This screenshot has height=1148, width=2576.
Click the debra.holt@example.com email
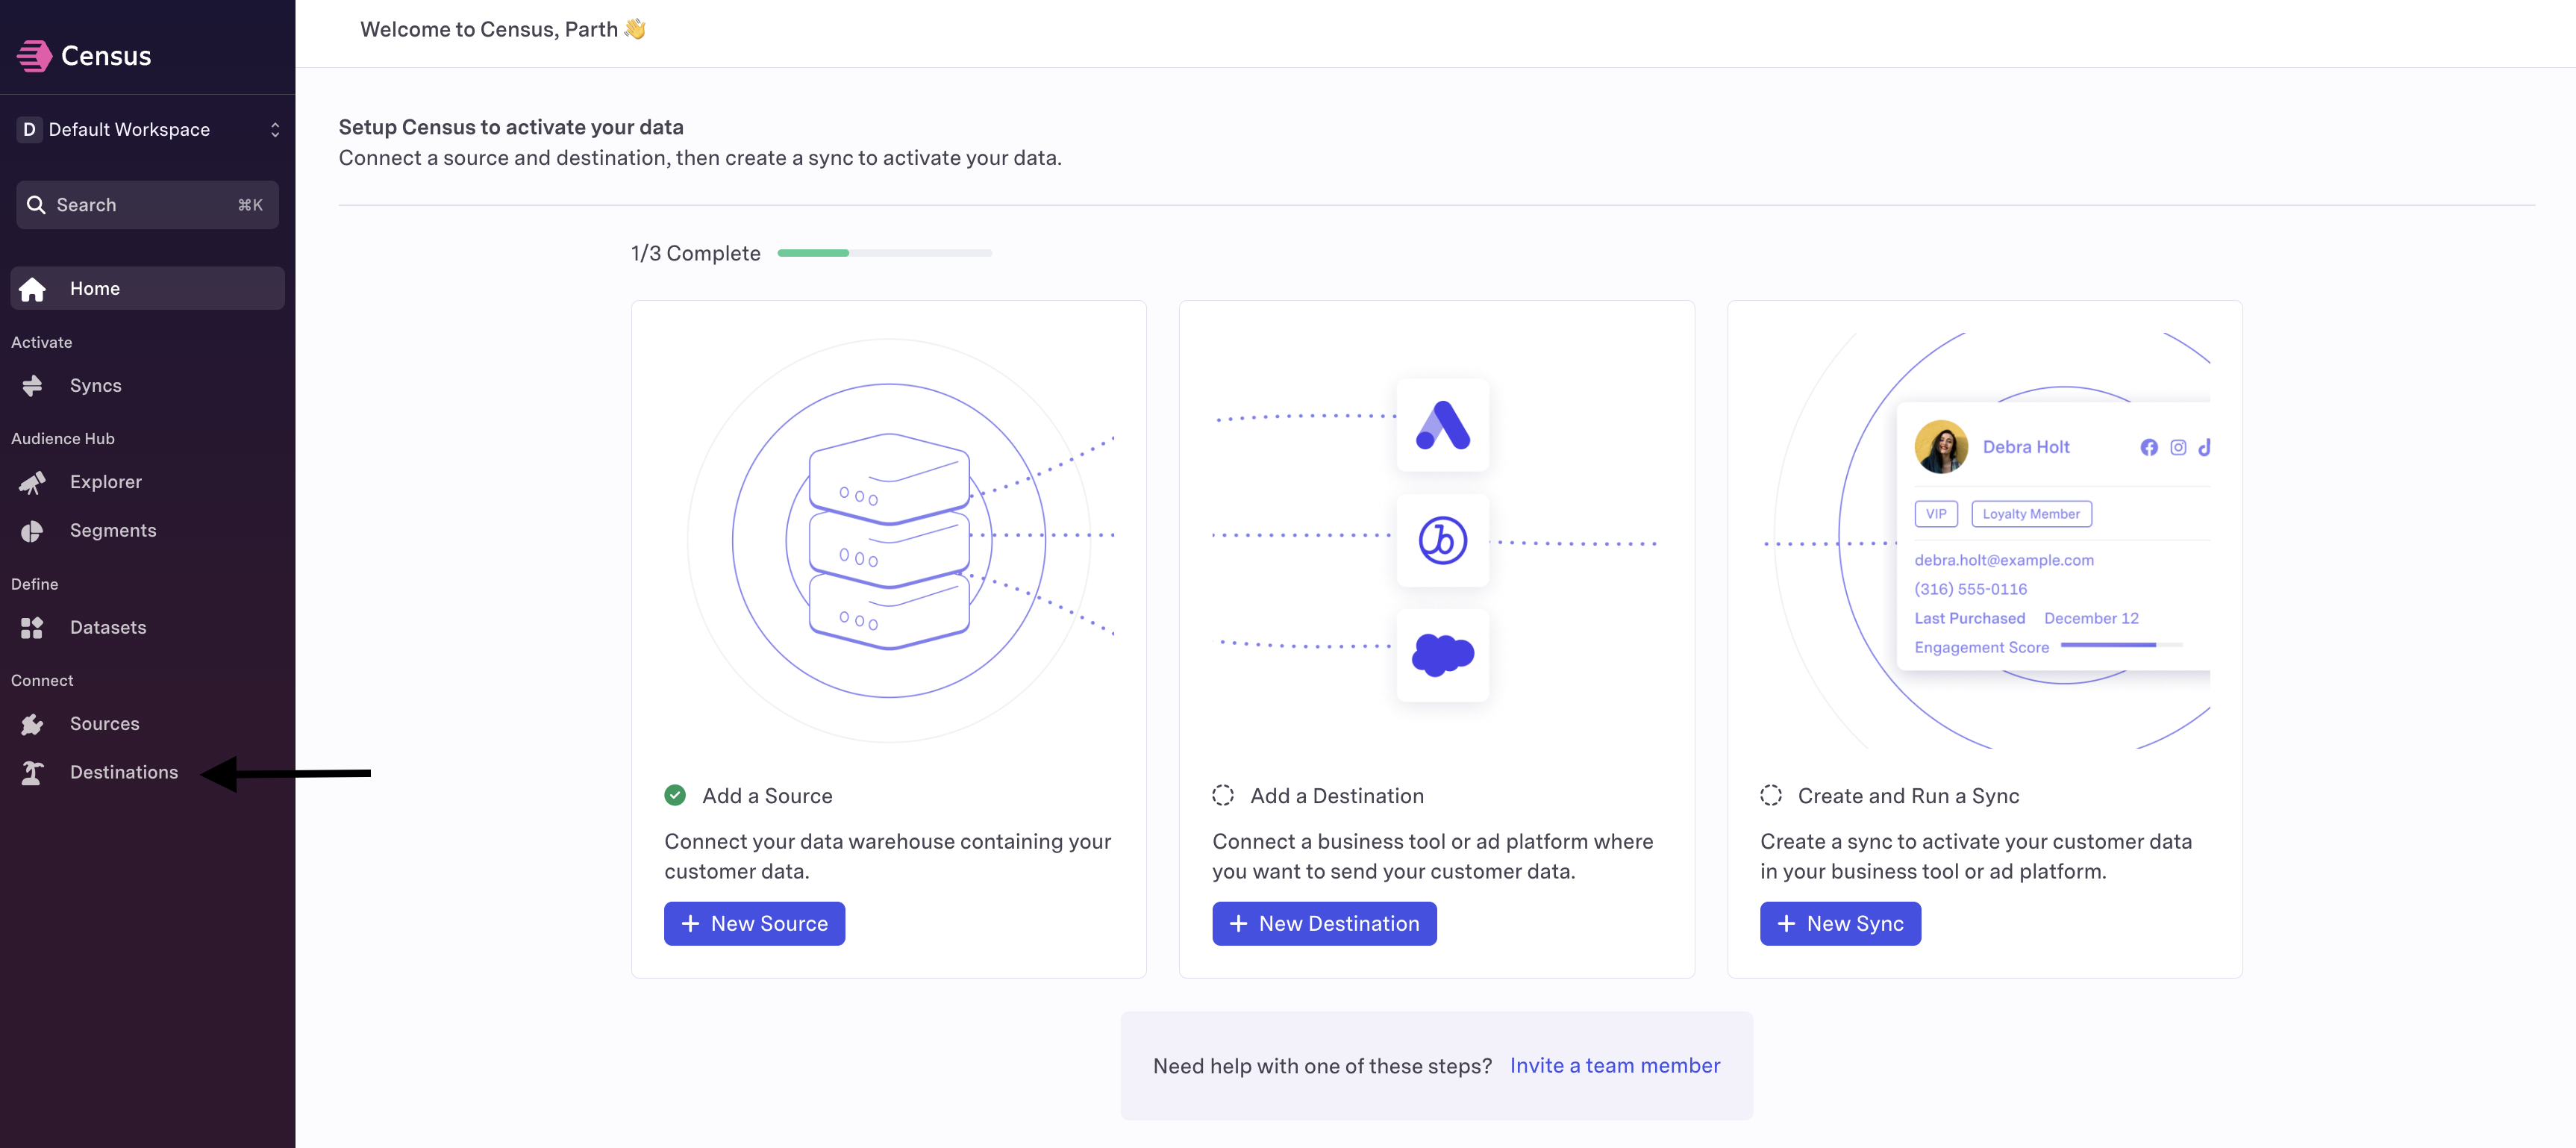click(2004, 561)
